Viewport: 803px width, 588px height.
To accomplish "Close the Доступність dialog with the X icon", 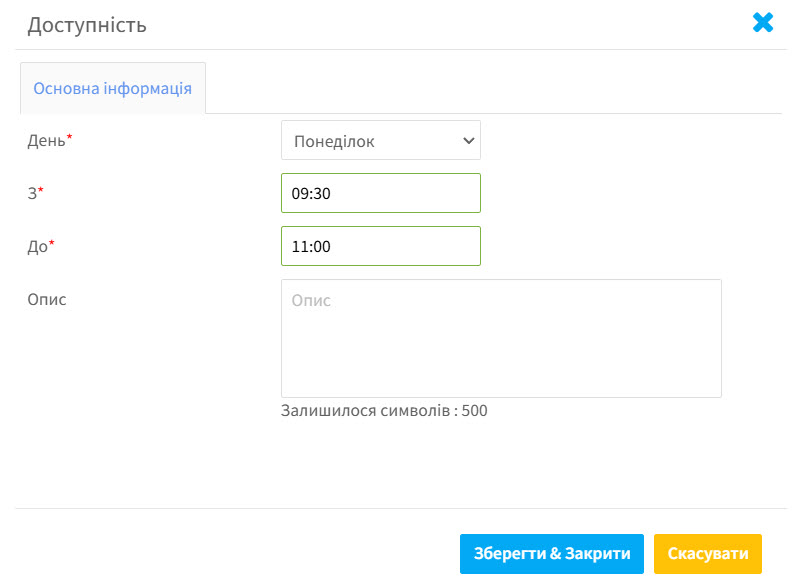I will (x=763, y=23).
